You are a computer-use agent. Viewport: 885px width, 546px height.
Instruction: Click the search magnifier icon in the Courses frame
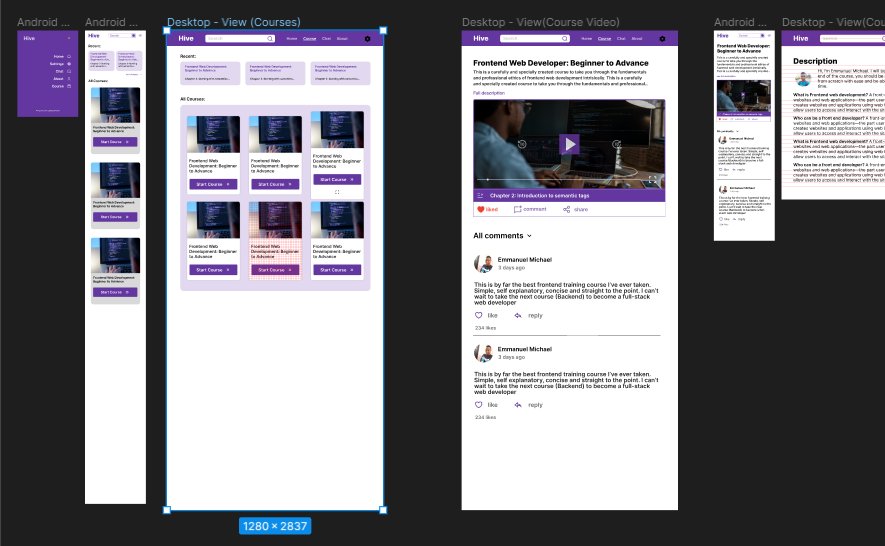(270, 38)
